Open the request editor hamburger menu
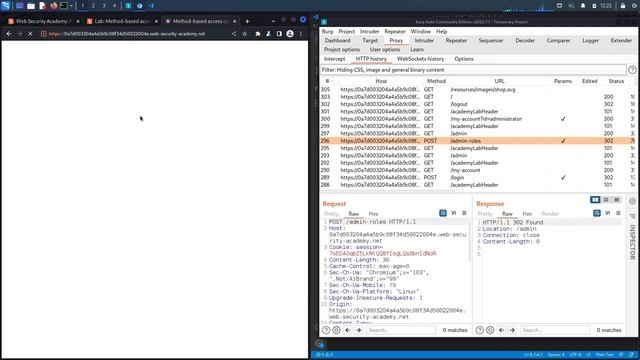Image resolution: width=640 pixels, height=360 pixels. [x=464, y=213]
